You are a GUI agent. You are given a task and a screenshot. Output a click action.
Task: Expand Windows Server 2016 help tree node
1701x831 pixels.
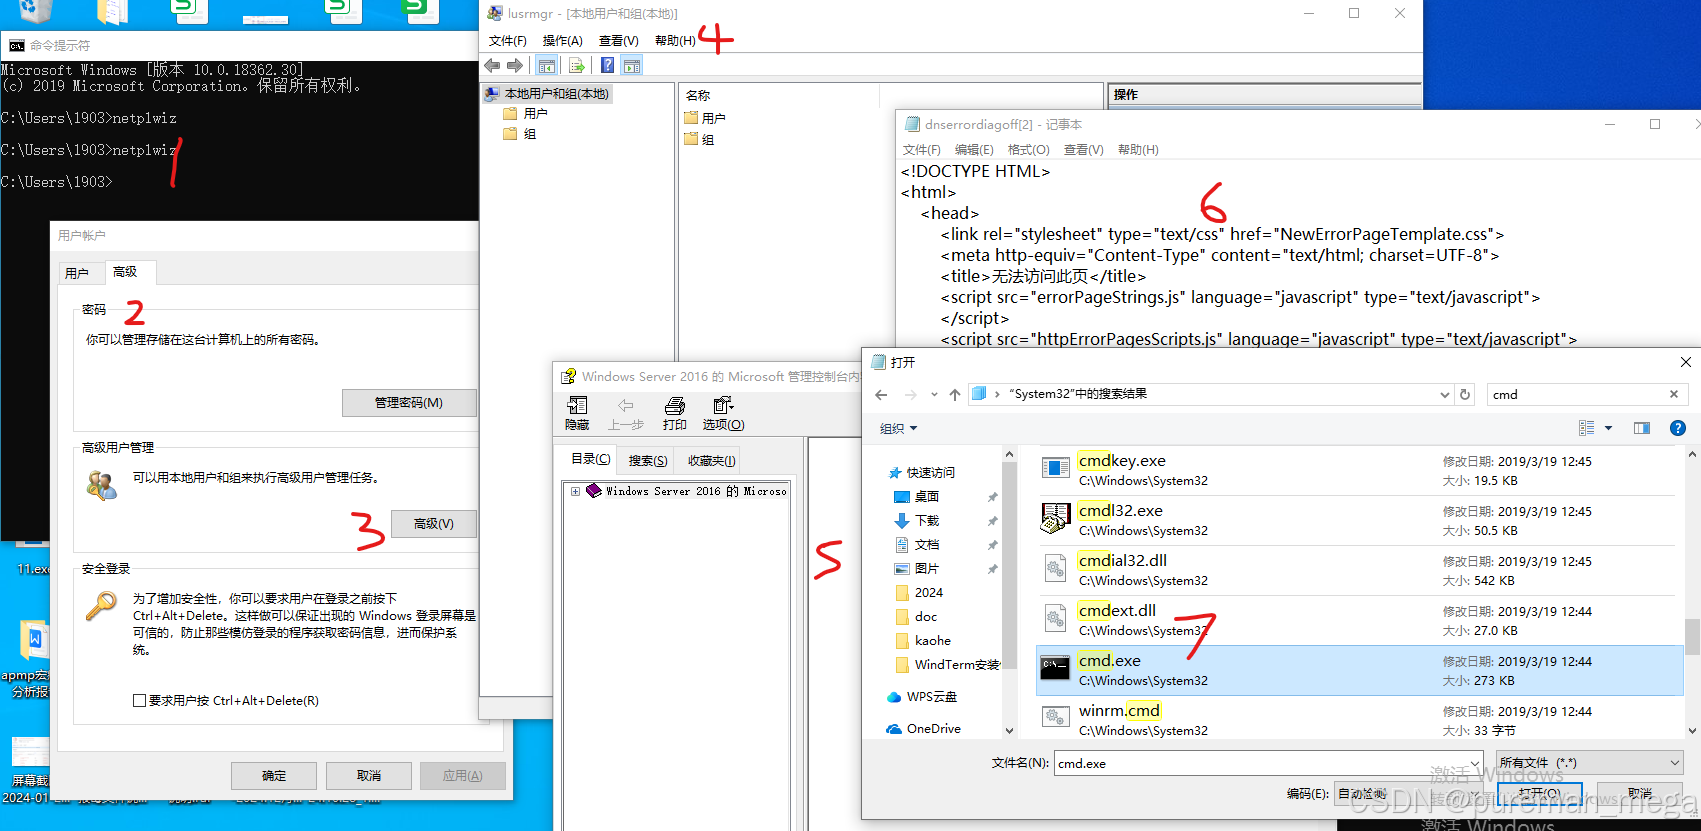(576, 492)
